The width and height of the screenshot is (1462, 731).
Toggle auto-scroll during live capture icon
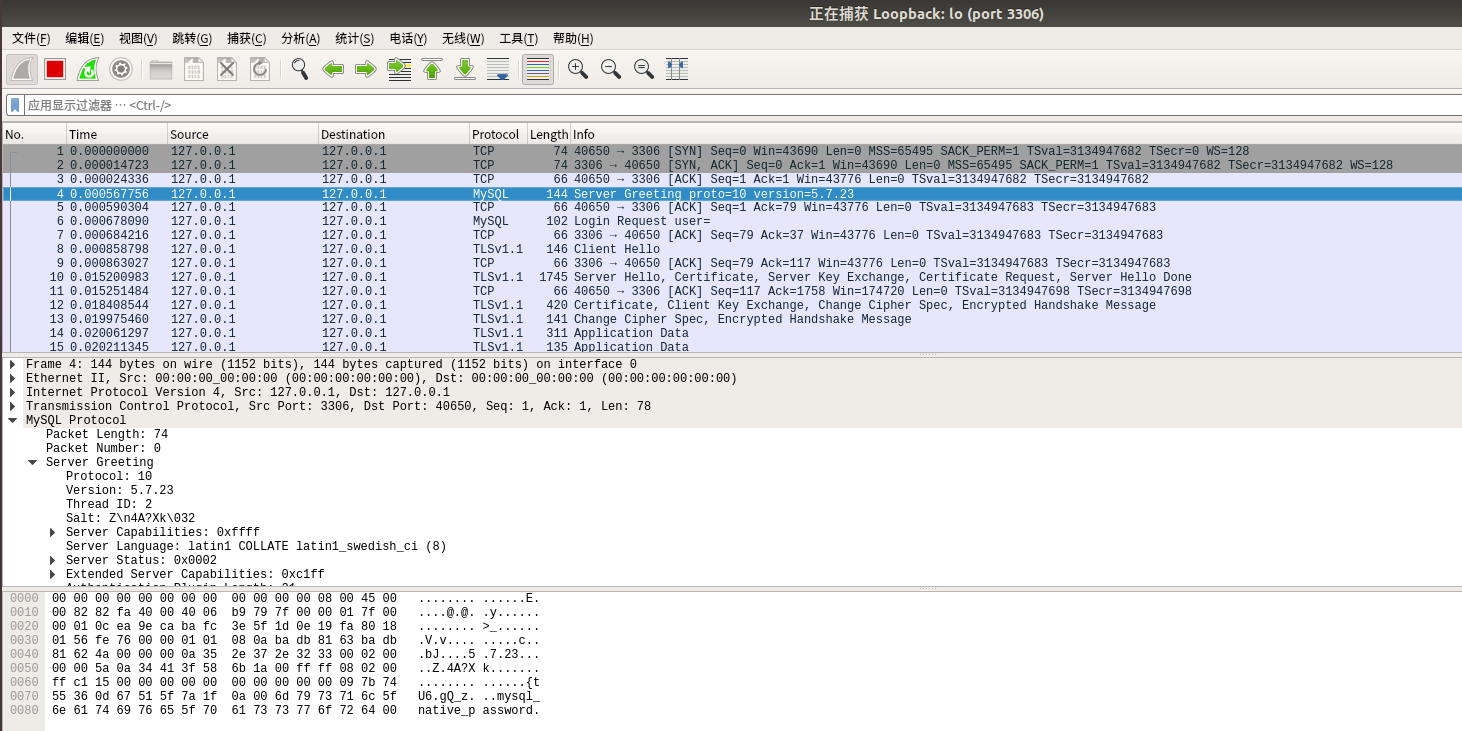click(498, 69)
